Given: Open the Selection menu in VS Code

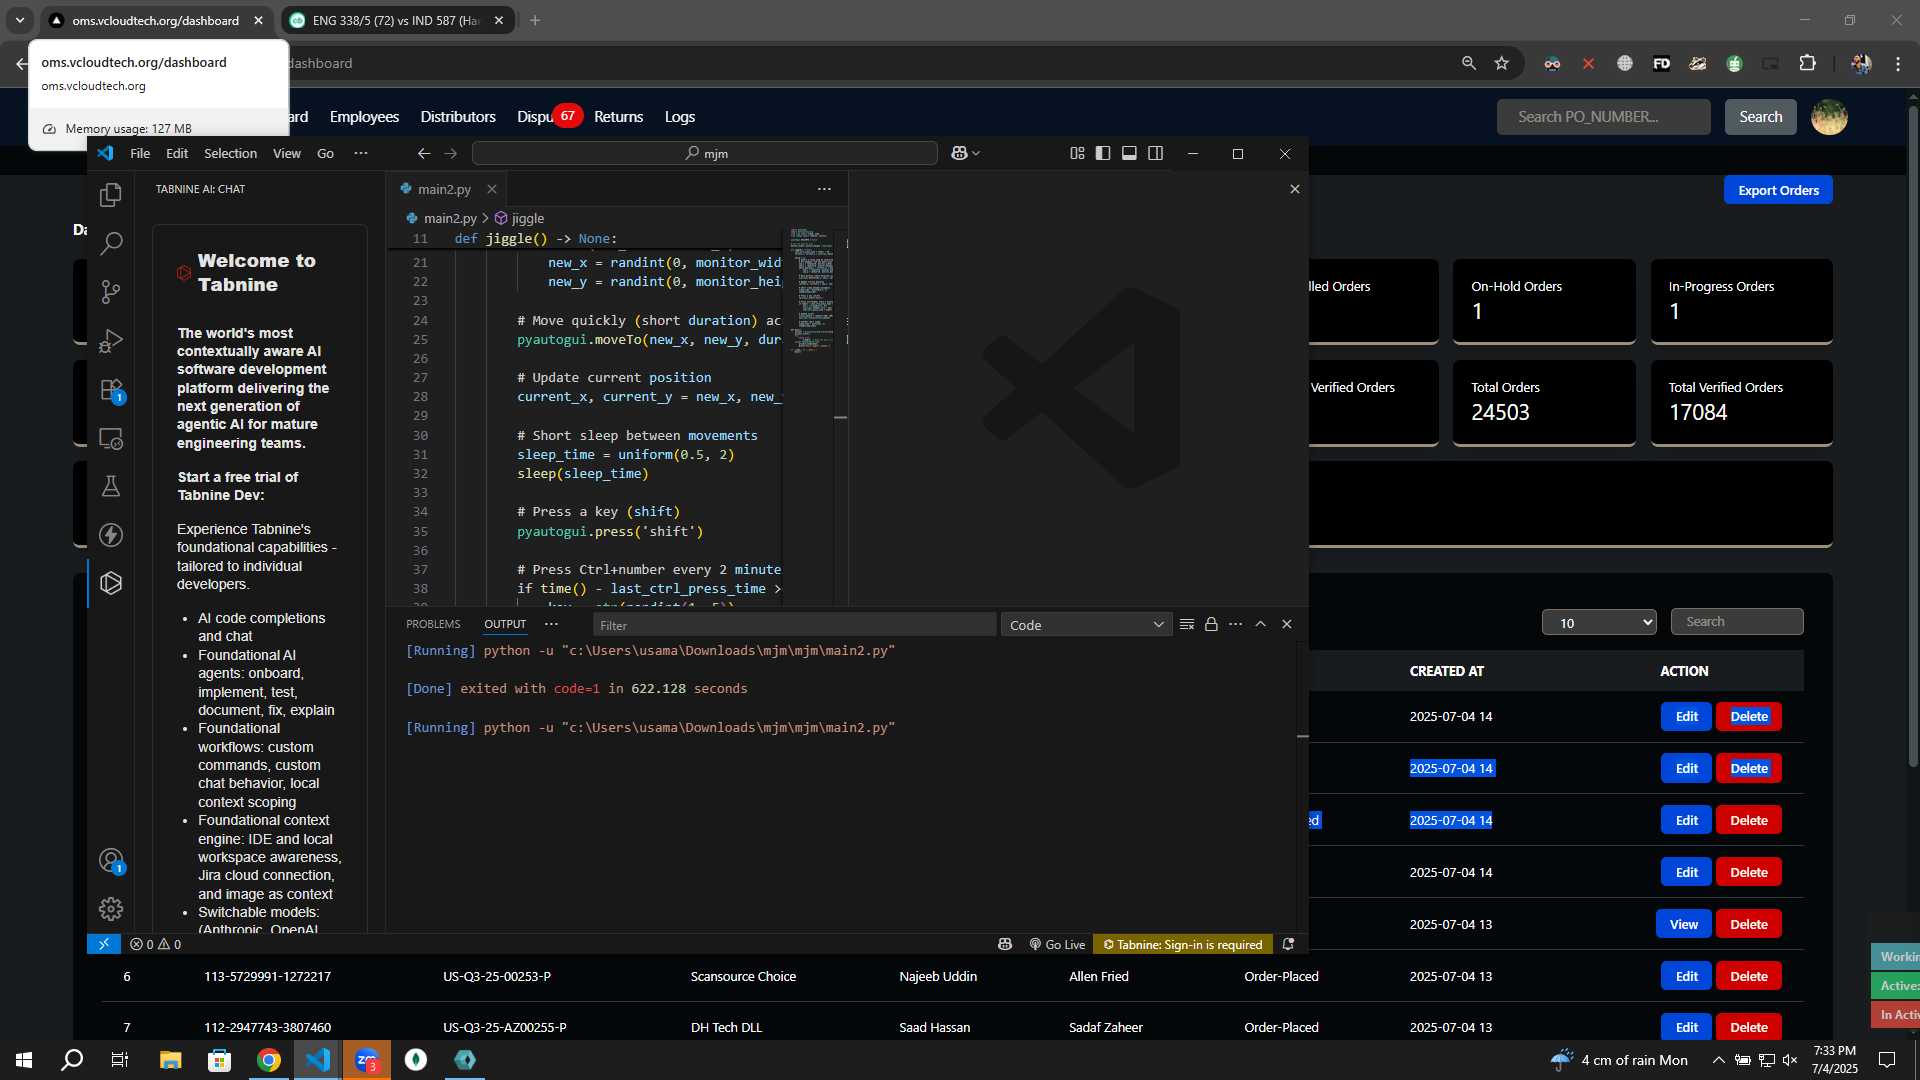Looking at the screenshot, I should 230,153.
